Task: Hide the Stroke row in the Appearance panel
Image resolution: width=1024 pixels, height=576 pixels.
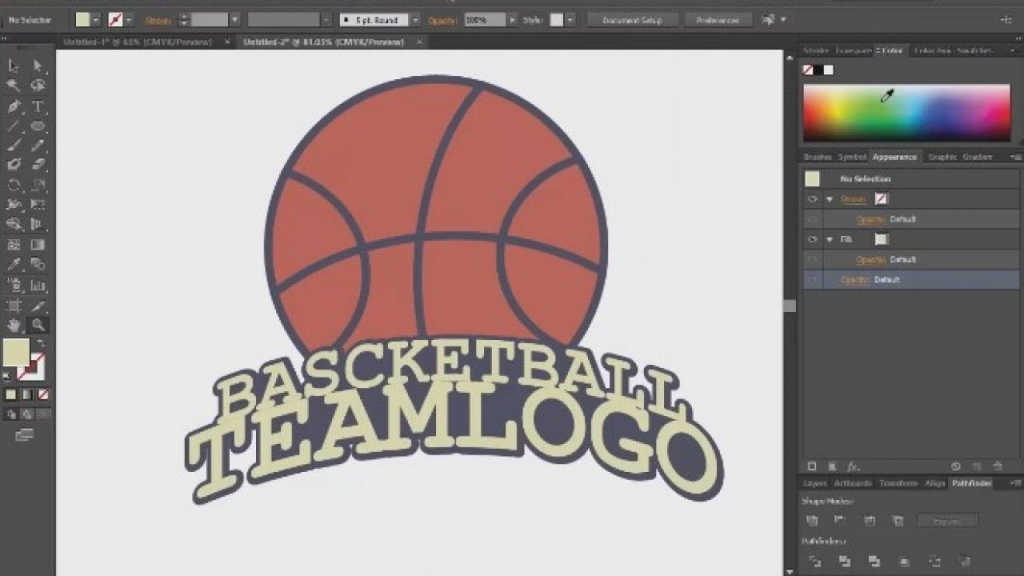Action: click(812, 199)
